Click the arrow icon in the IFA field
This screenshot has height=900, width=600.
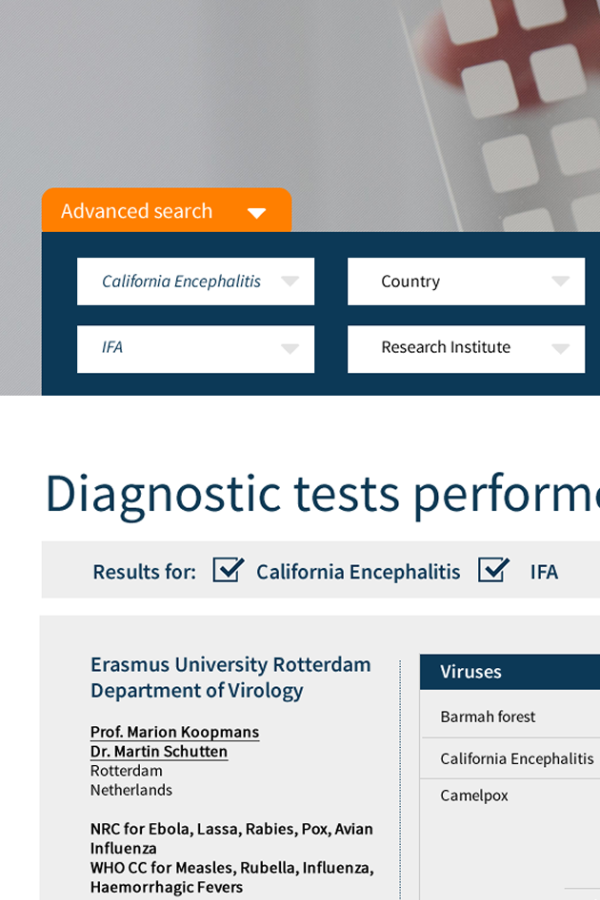[x=289, y=349]
